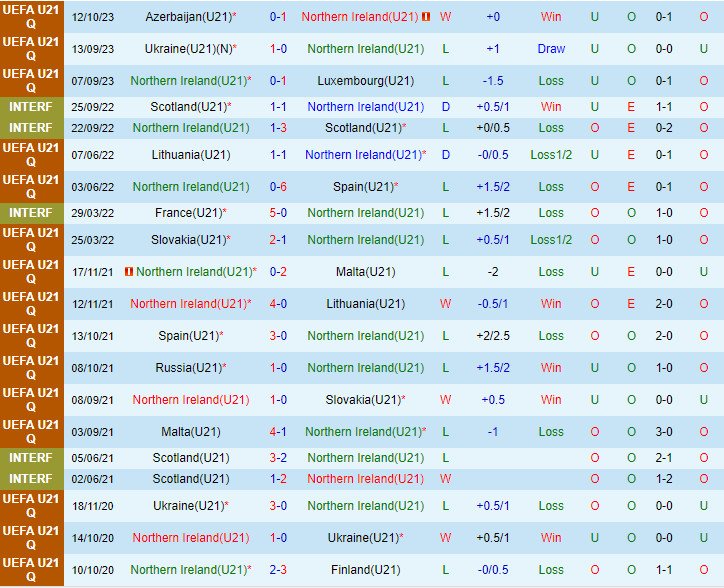The image size is (724, 588).
Task: Open Finland(U21) team link
Action: pos(366,570)
